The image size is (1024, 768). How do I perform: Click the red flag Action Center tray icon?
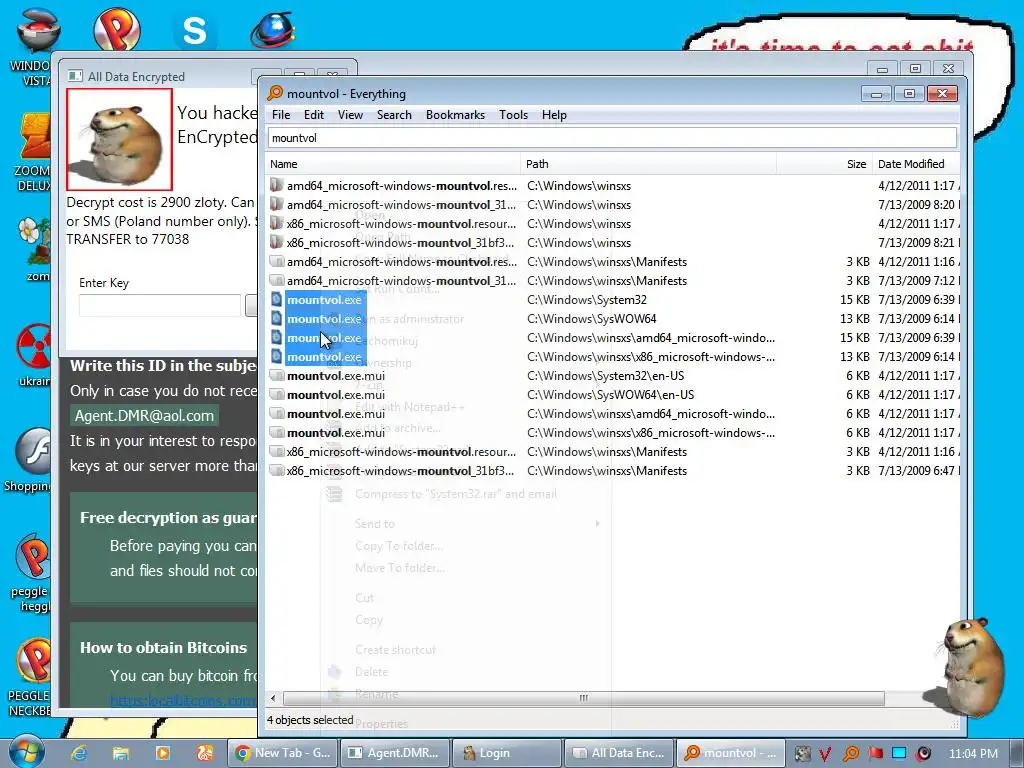click(x=875, y=754)
